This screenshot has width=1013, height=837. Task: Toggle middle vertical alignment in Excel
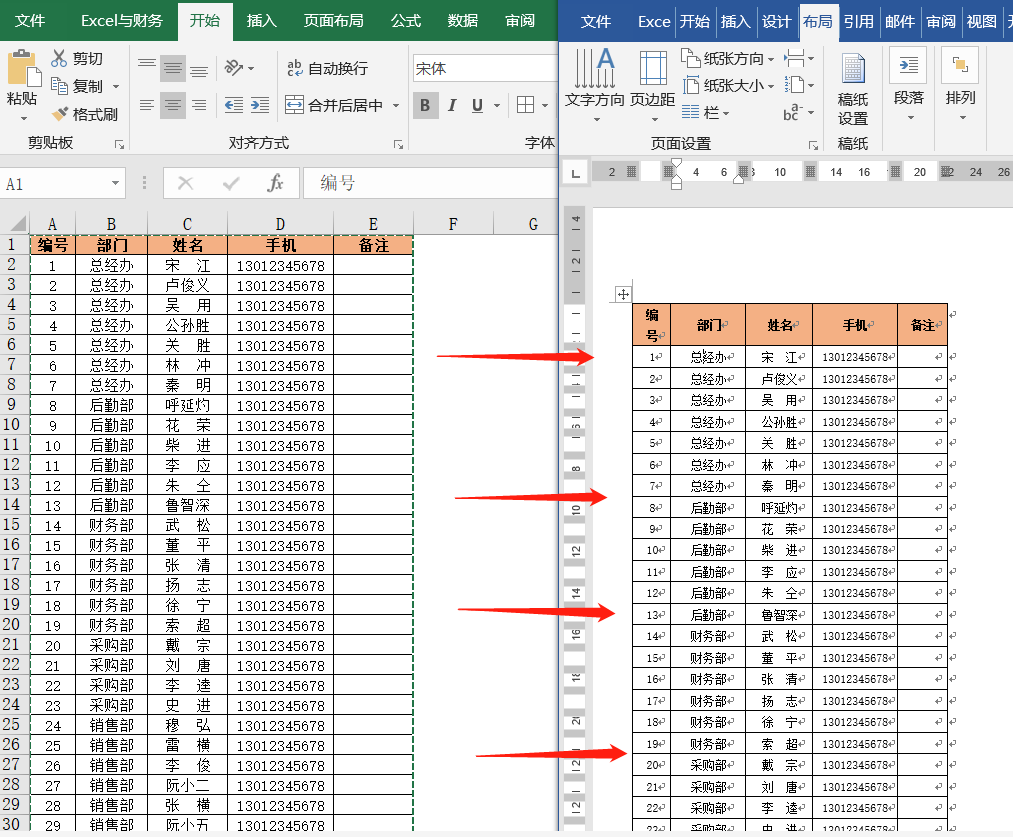pyautogui.click(x=172, y=67)
